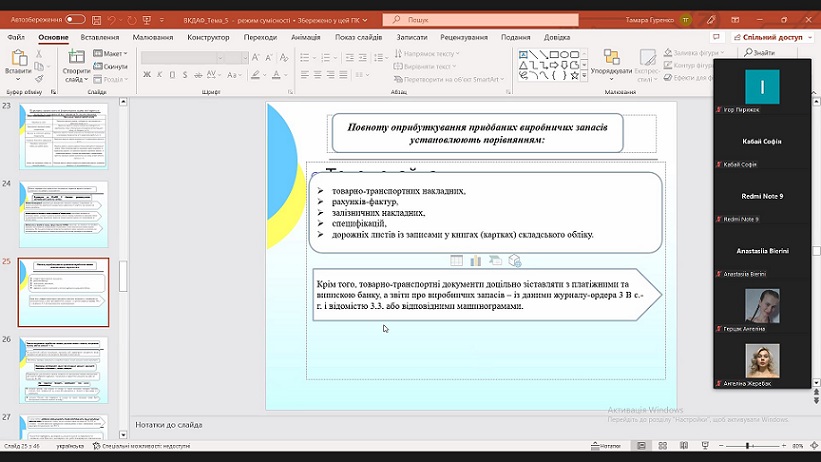Viewport: 821px width, 462px height.
Task: Select slide 26 thumbnail
Action: (63, 370)
